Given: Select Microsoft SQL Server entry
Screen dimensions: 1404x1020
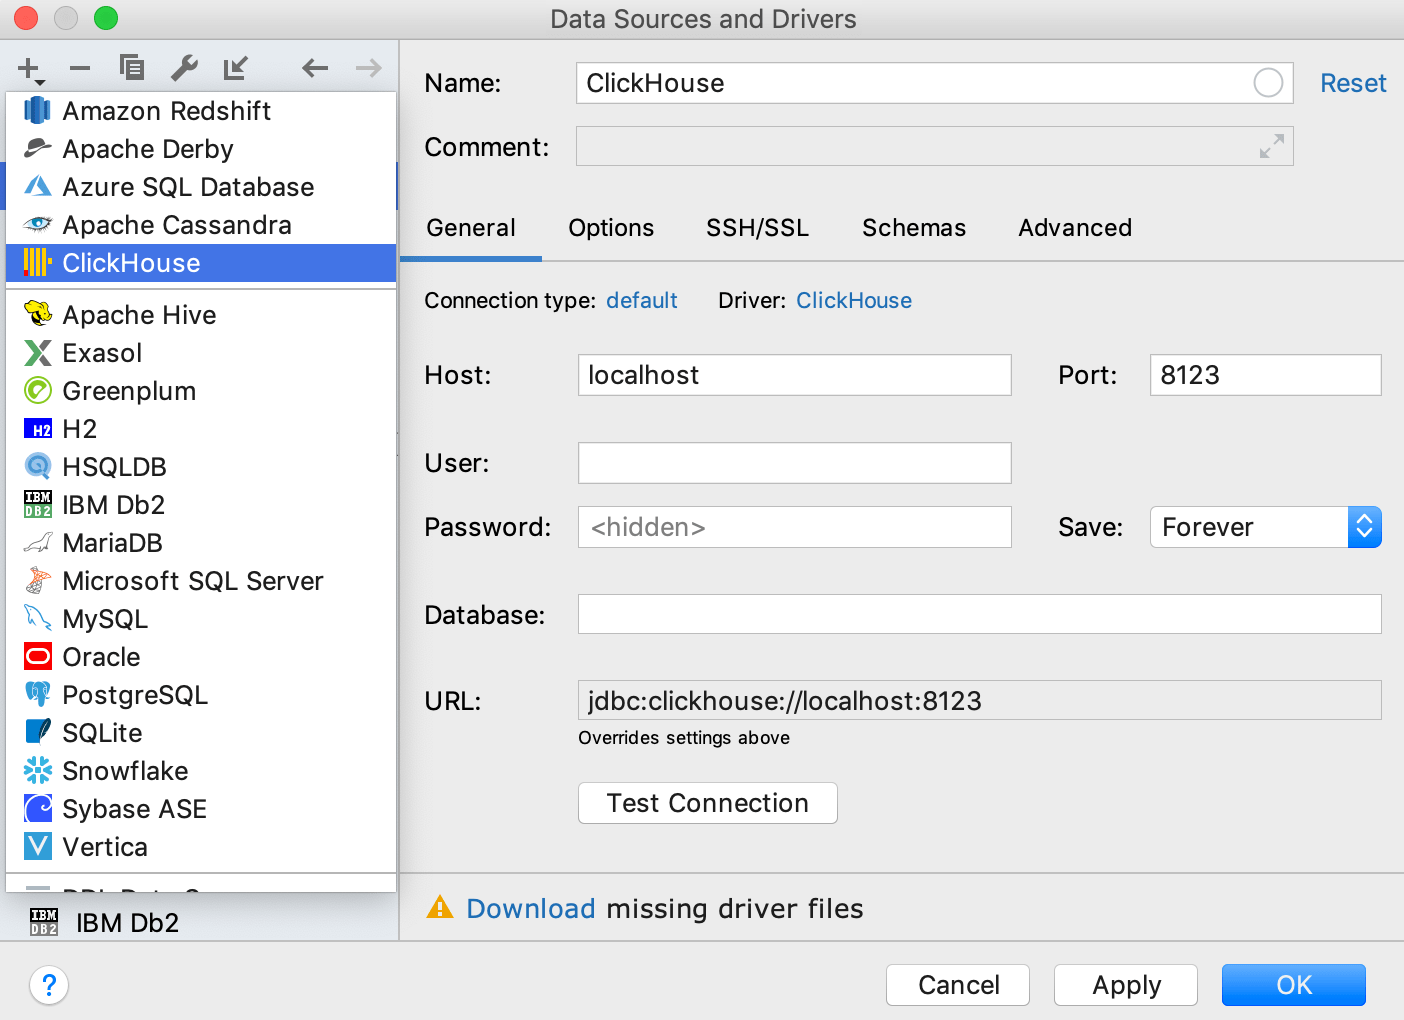Looking at the screenshot, I should pyautogui.click(x=201, y=581).
